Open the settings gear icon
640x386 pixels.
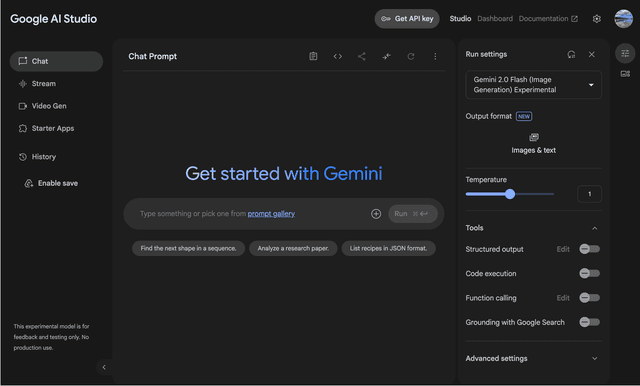point(597,19)
